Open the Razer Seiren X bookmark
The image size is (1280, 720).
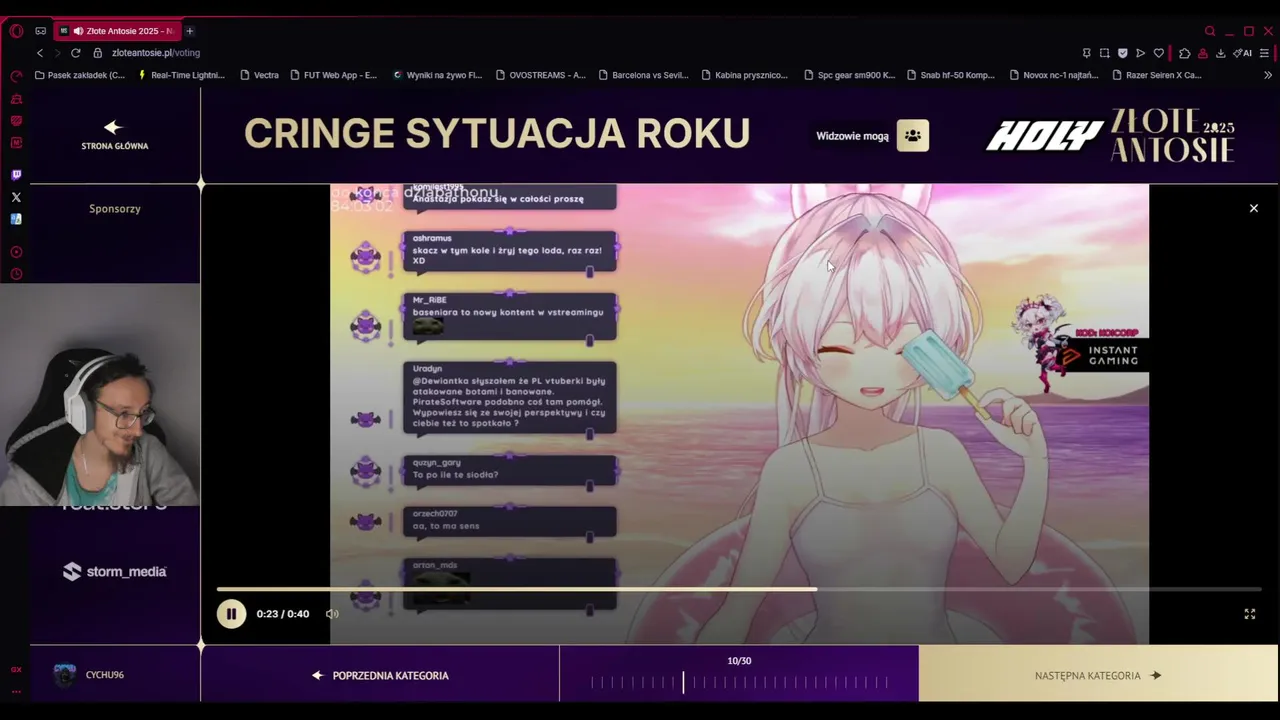point(1156,75)
